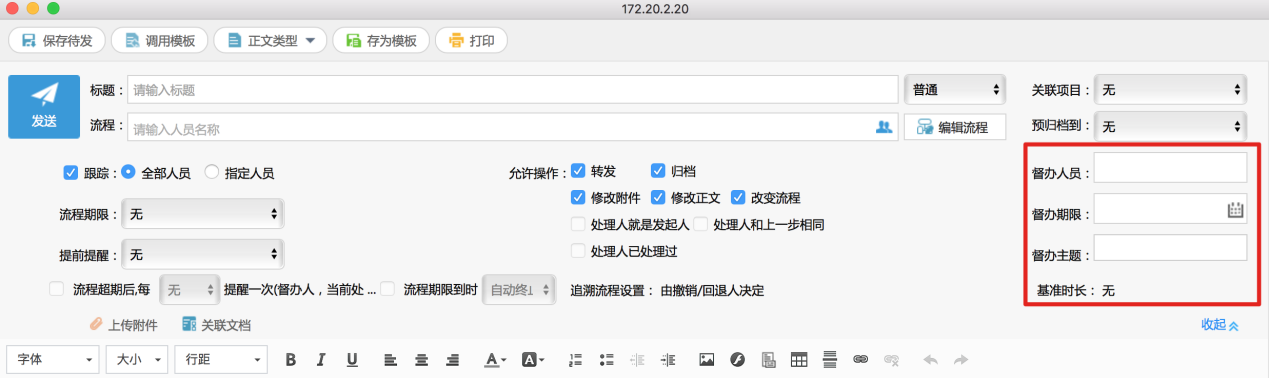1269x378 pixels.
Task: Click the insert image icon
Action: (706, 359)
